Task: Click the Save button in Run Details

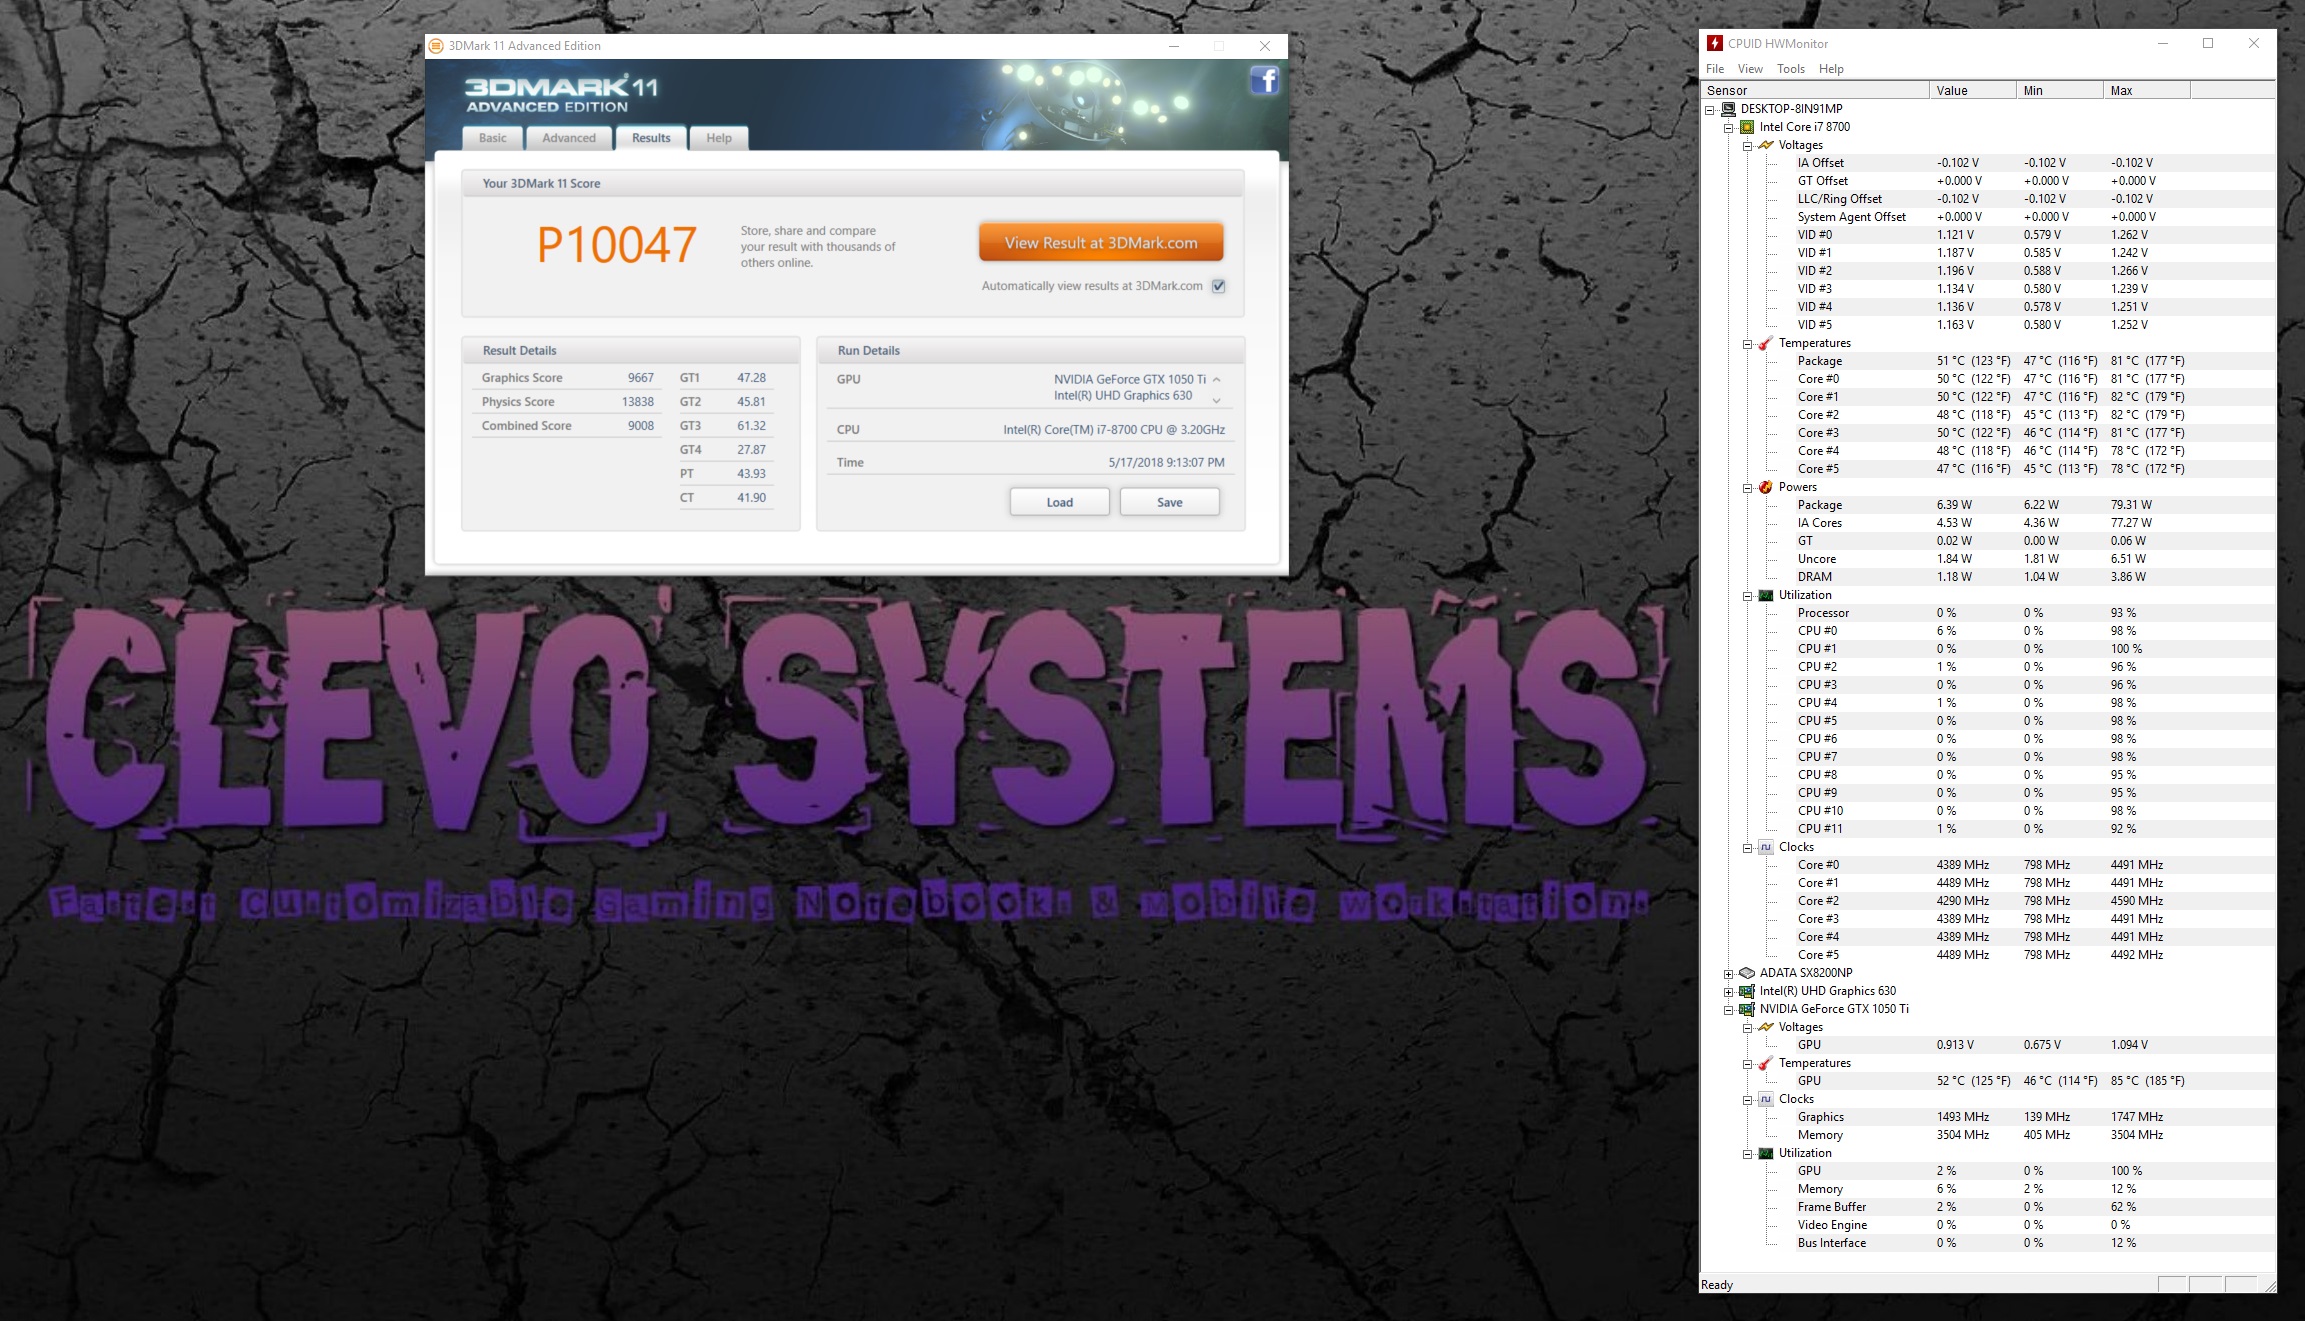Action: pyautogui.click(x=1170, y=502)
